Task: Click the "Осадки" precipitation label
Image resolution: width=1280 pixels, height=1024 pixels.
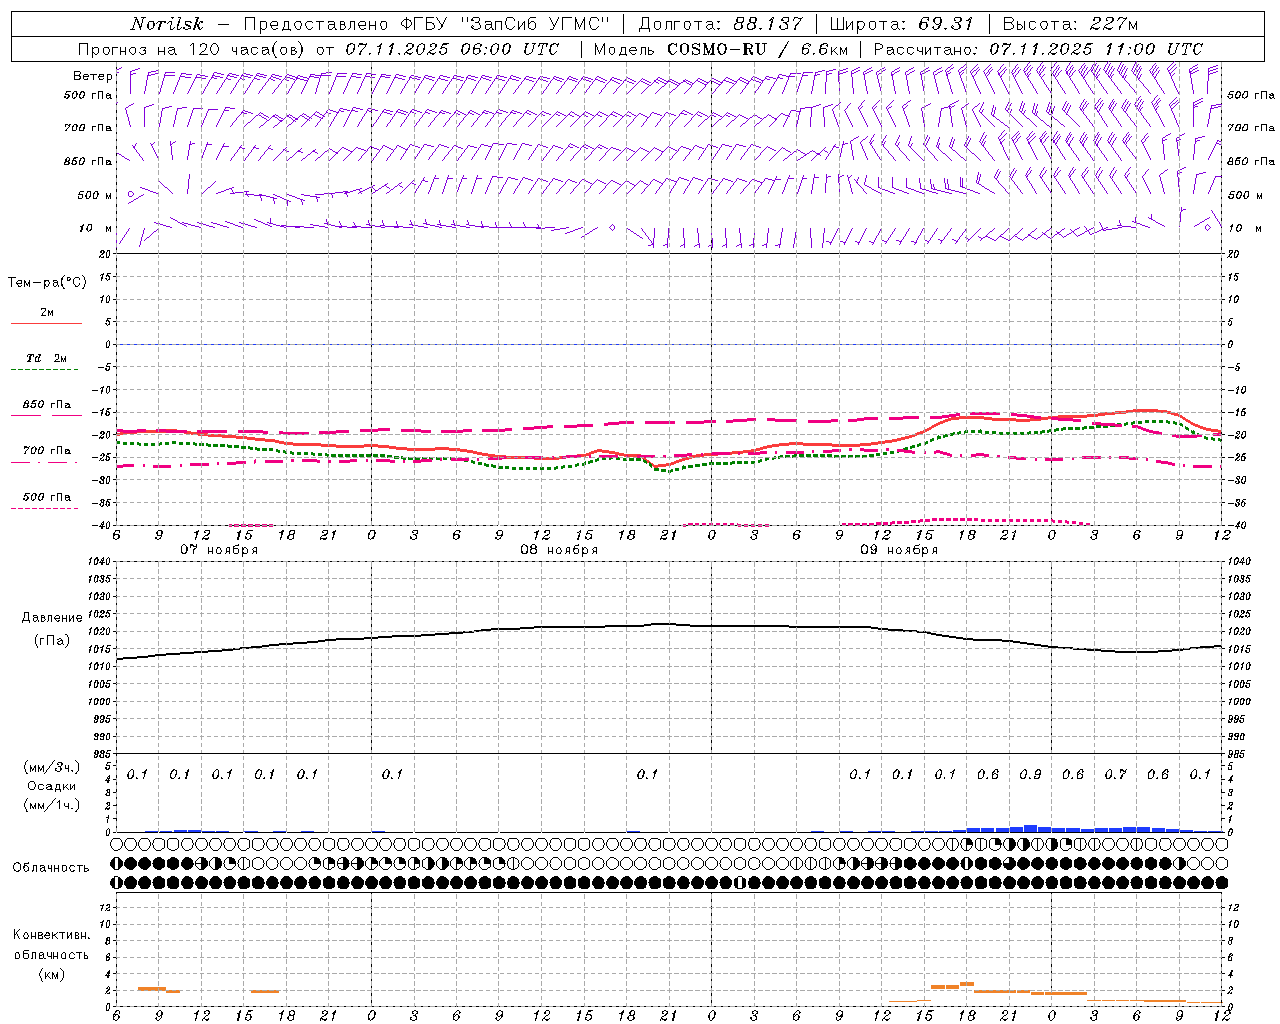Action: coord(52,786)
